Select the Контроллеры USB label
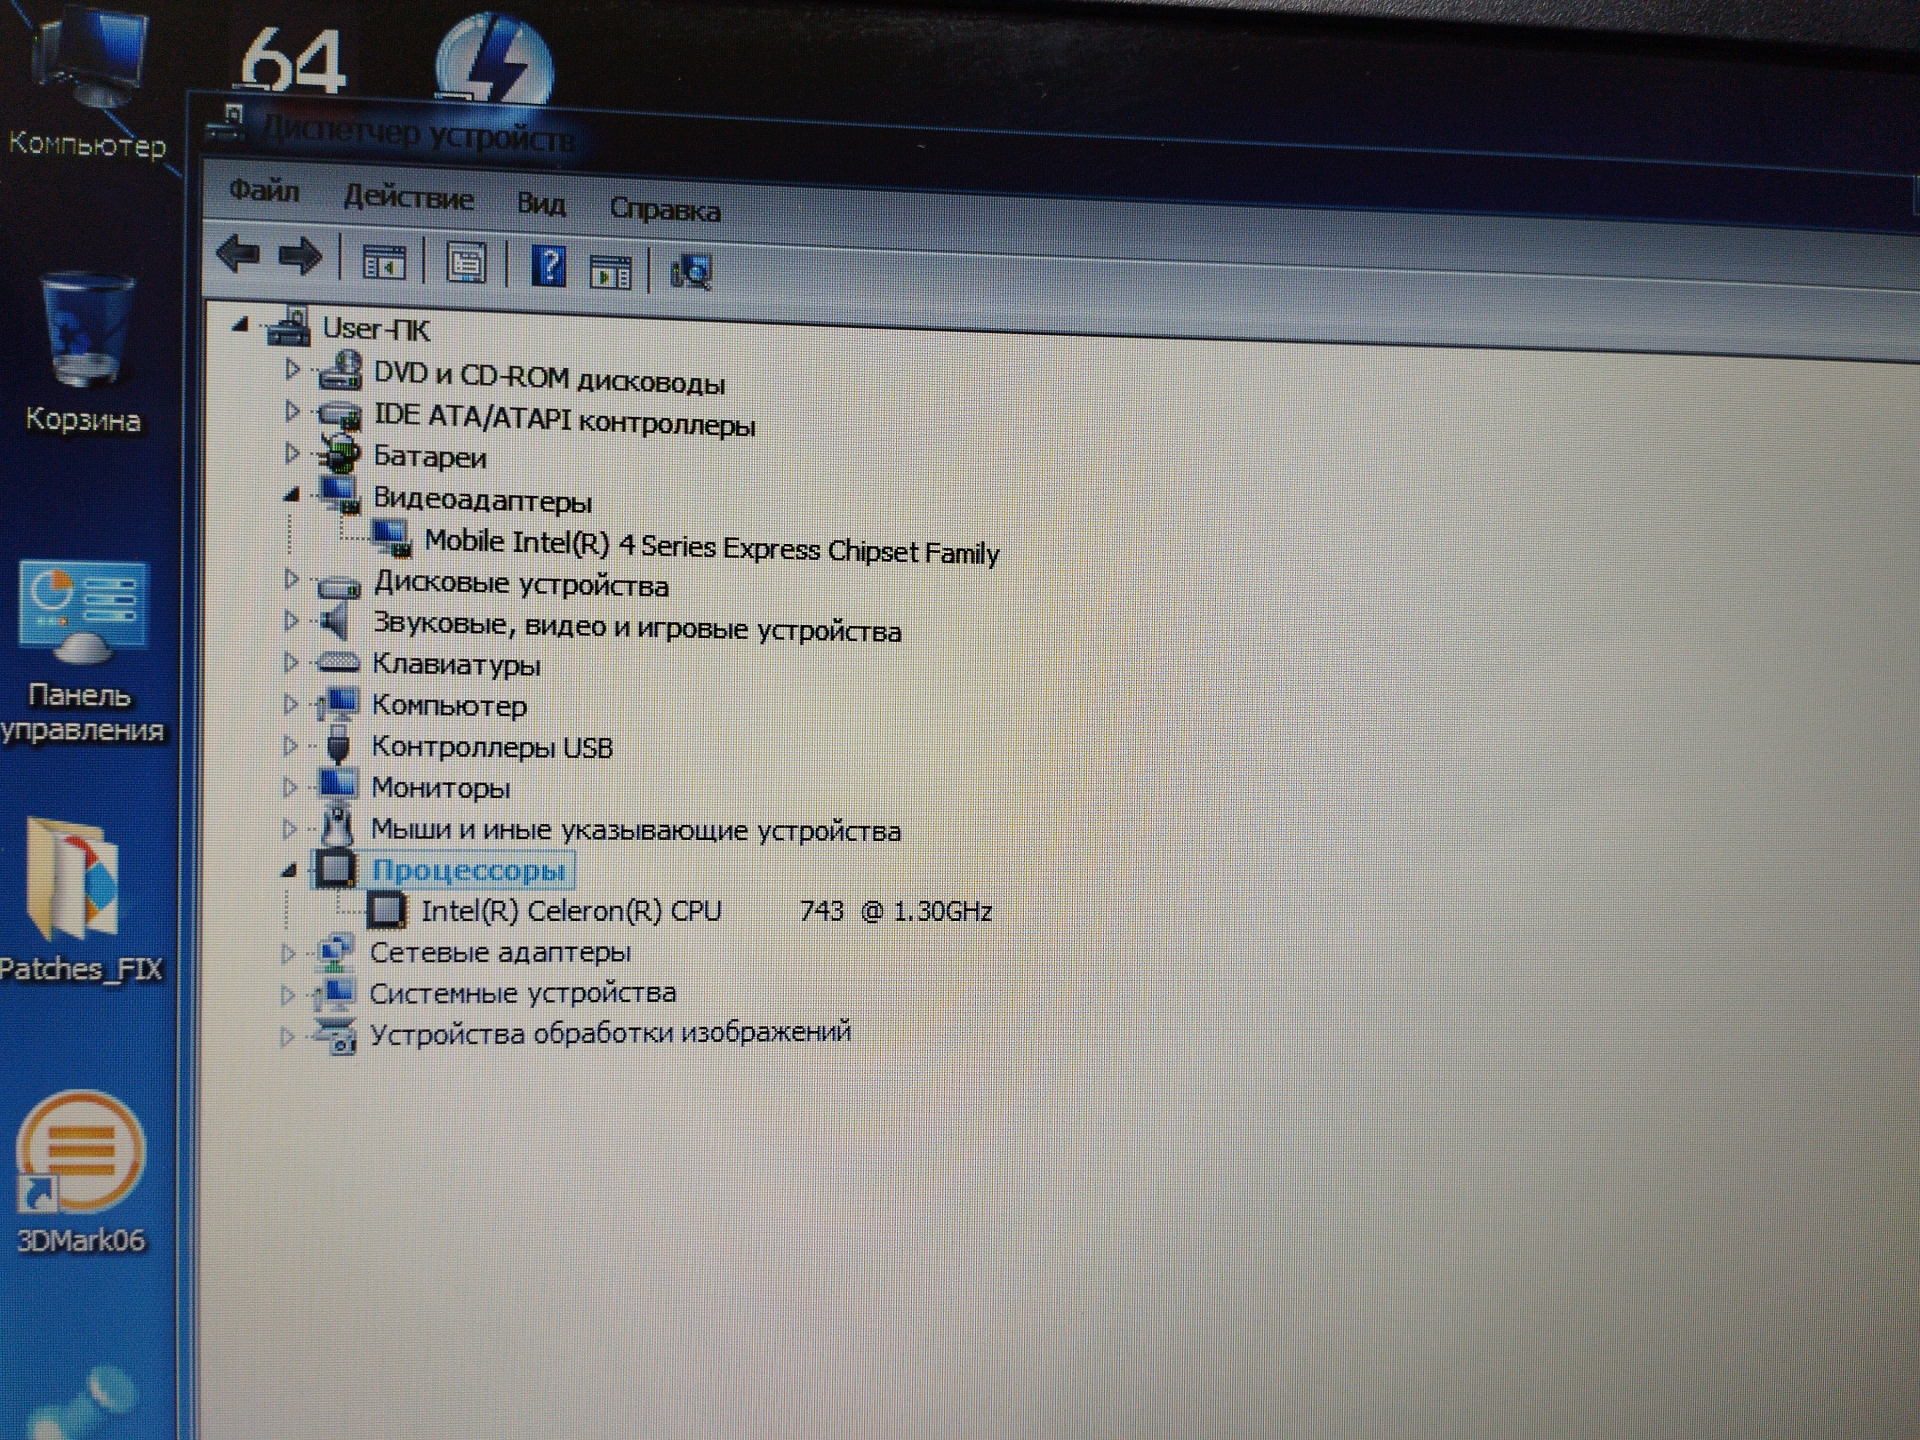 (x=492, y=747)
